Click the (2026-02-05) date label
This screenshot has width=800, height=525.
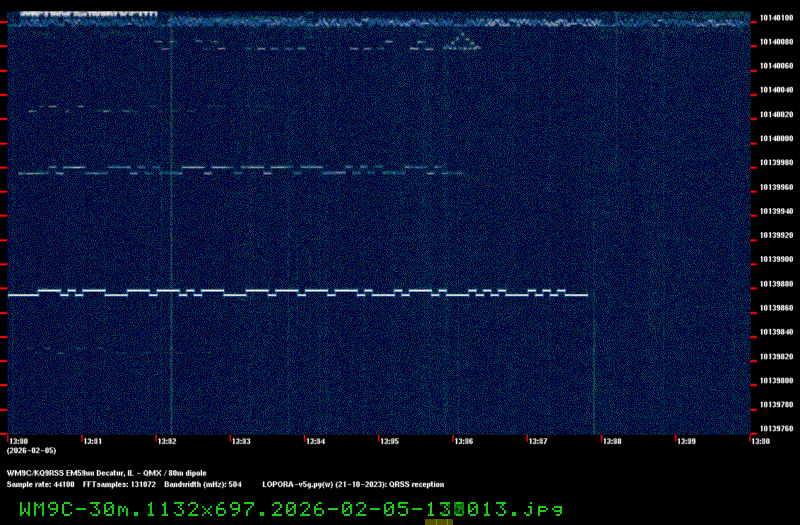click(30, 451)
